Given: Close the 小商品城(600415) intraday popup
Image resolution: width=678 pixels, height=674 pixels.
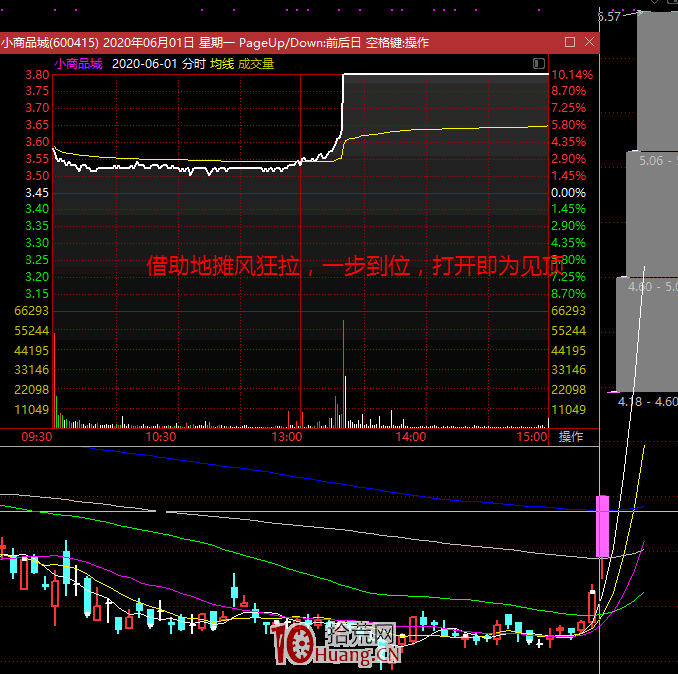Looking at the screenshot, I should (x=589, y=42).
